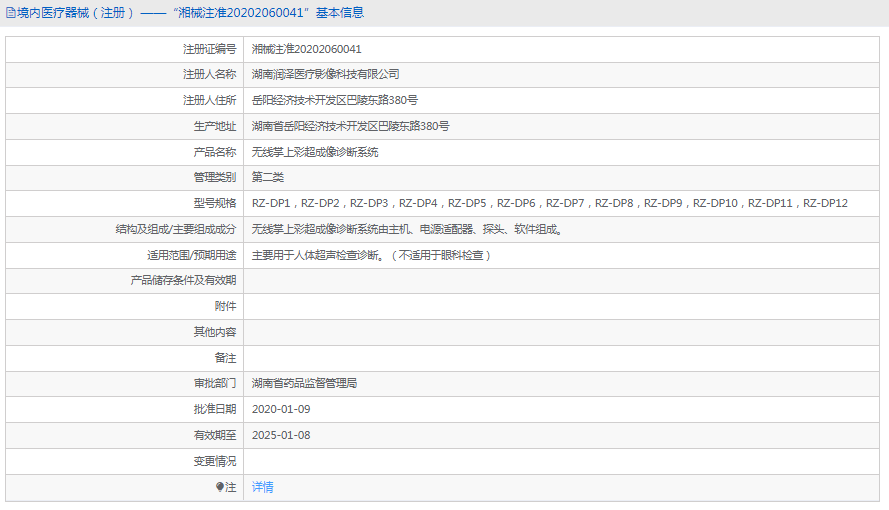The width and height of the screenshot is (889, 510).
Task: Select composition text mentioning 主机、电源适配器
Action: [407, 230]
